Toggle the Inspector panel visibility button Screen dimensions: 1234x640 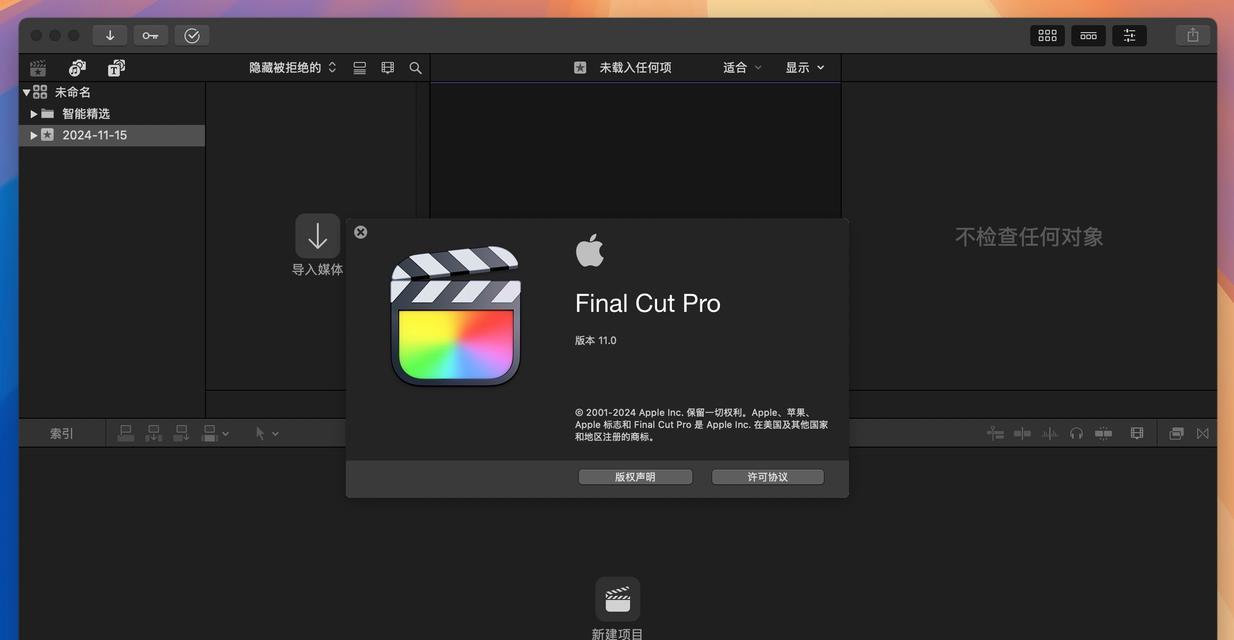1129,35
